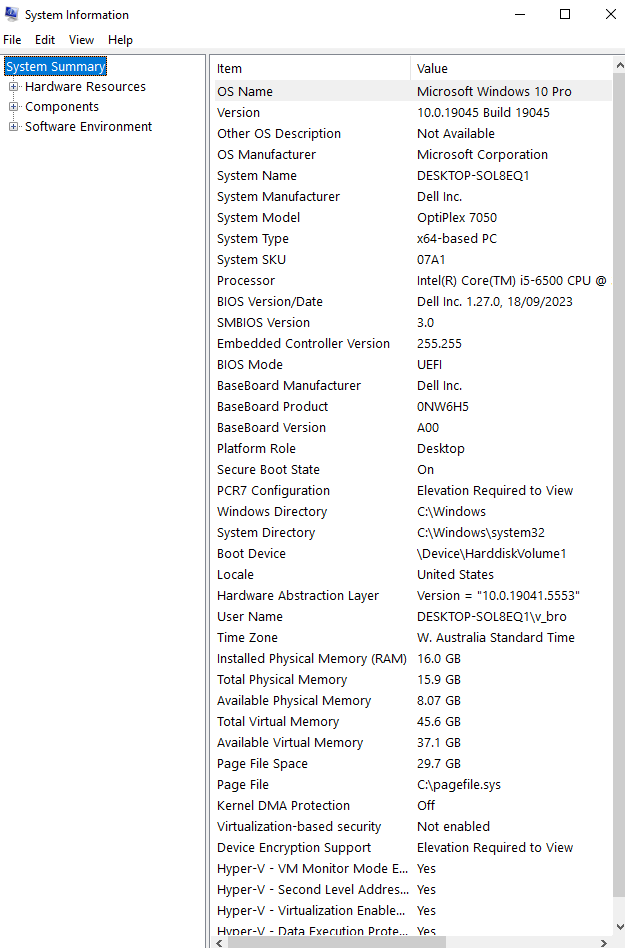This screenshot has width=625, height=948.
Task: Click the System Information title bar icon
Action: pos(11,13)
